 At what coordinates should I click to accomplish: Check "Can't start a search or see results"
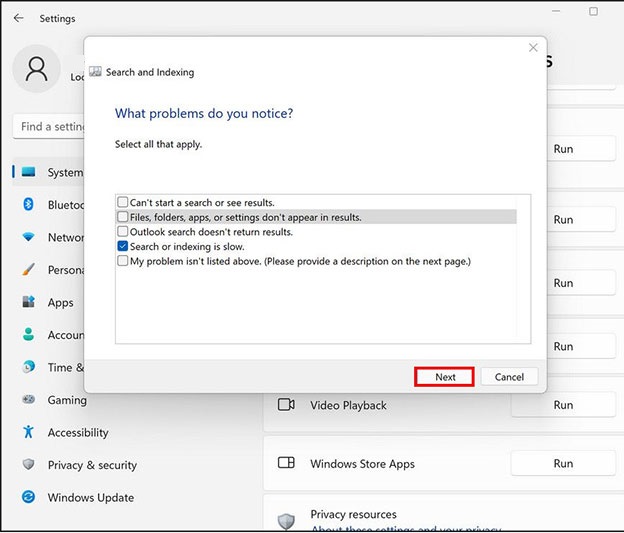[x=123, y=203]
